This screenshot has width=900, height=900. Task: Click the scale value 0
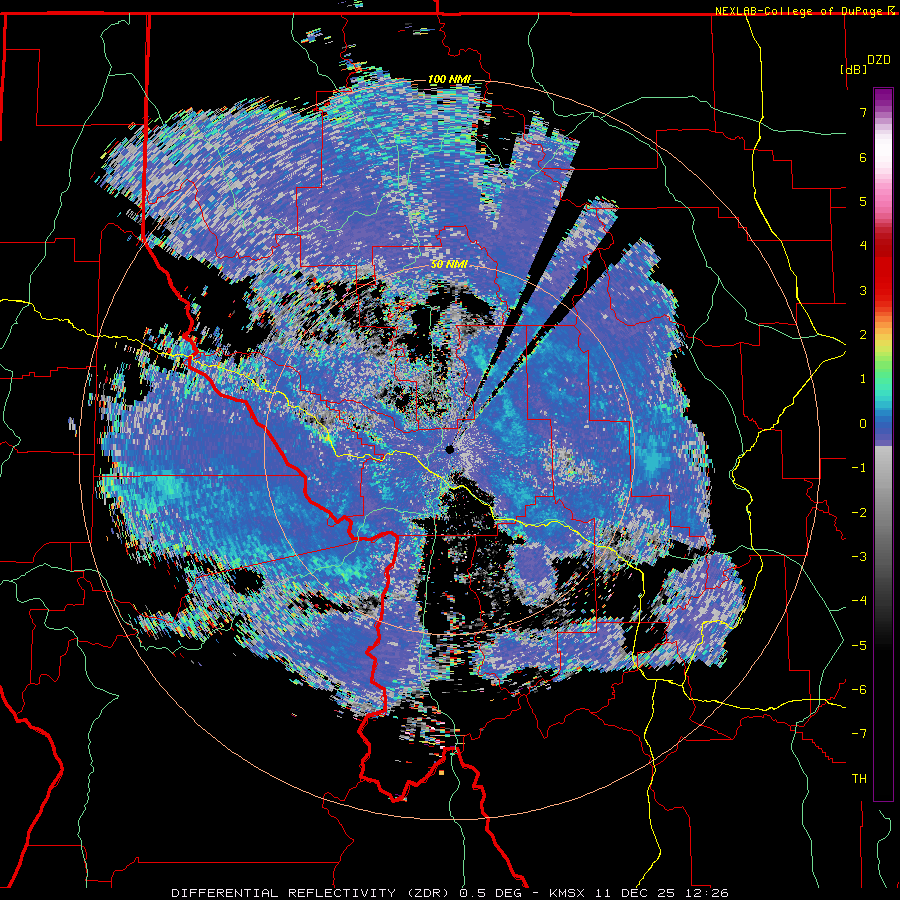(863, 424)
